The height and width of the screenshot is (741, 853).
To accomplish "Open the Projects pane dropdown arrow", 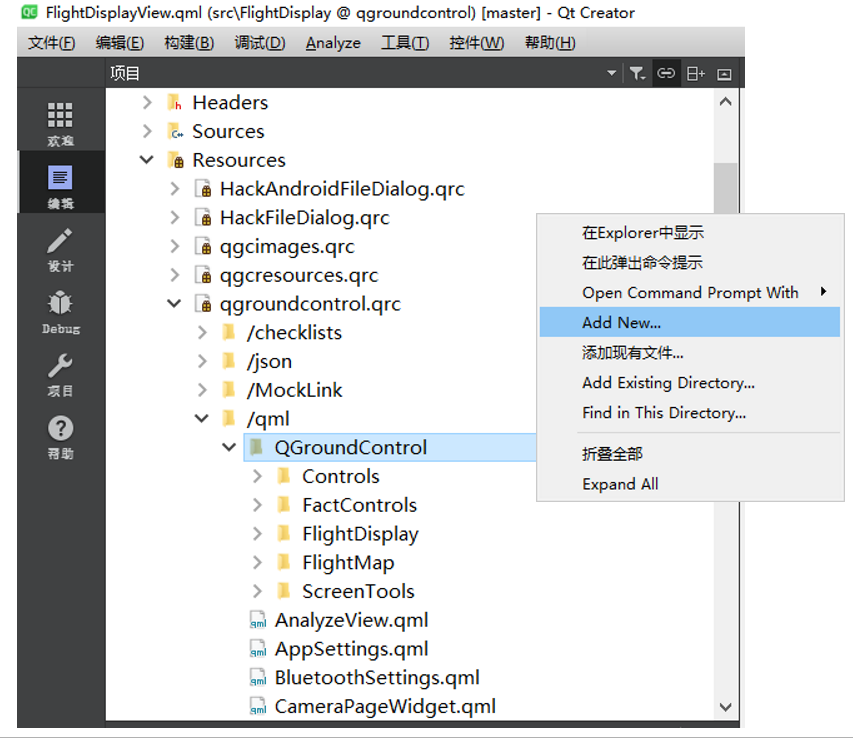I will 611,73.
